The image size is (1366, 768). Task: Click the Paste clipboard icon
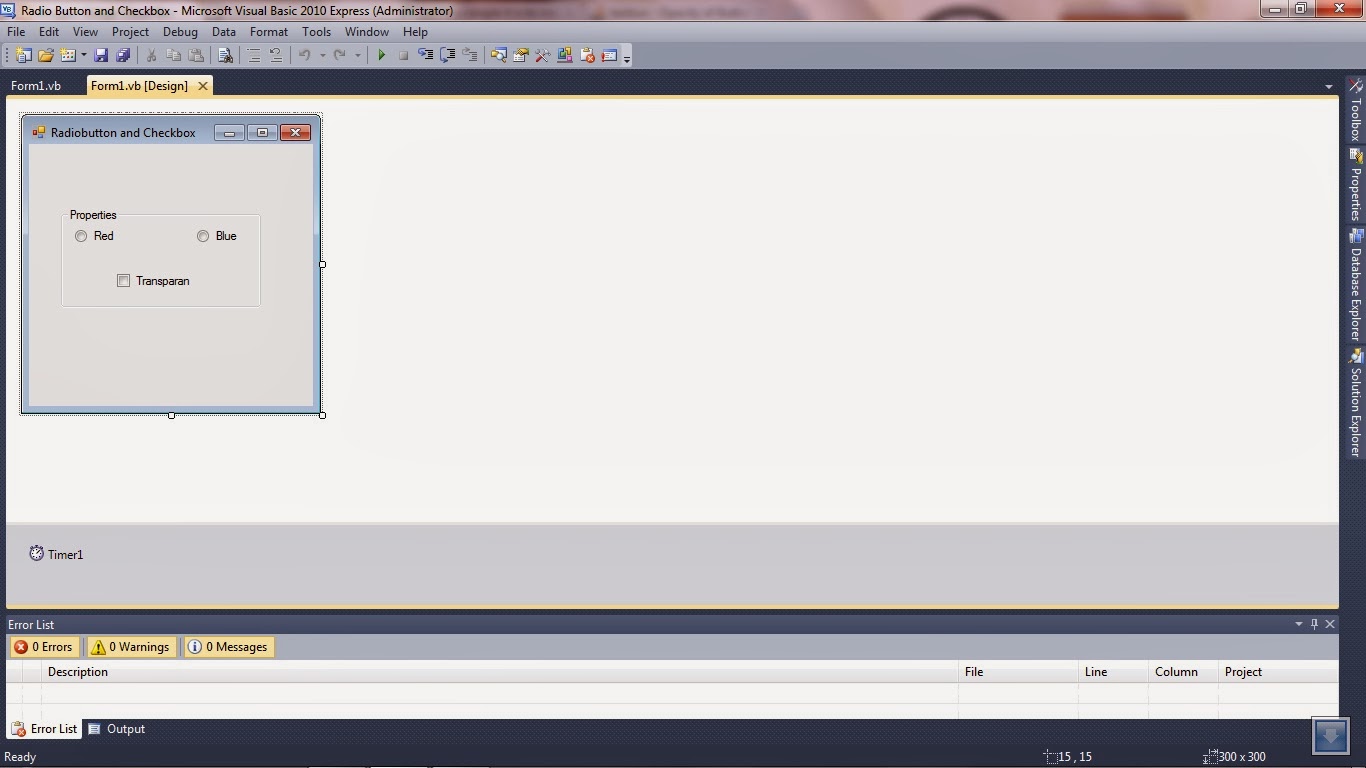point(196,56)
